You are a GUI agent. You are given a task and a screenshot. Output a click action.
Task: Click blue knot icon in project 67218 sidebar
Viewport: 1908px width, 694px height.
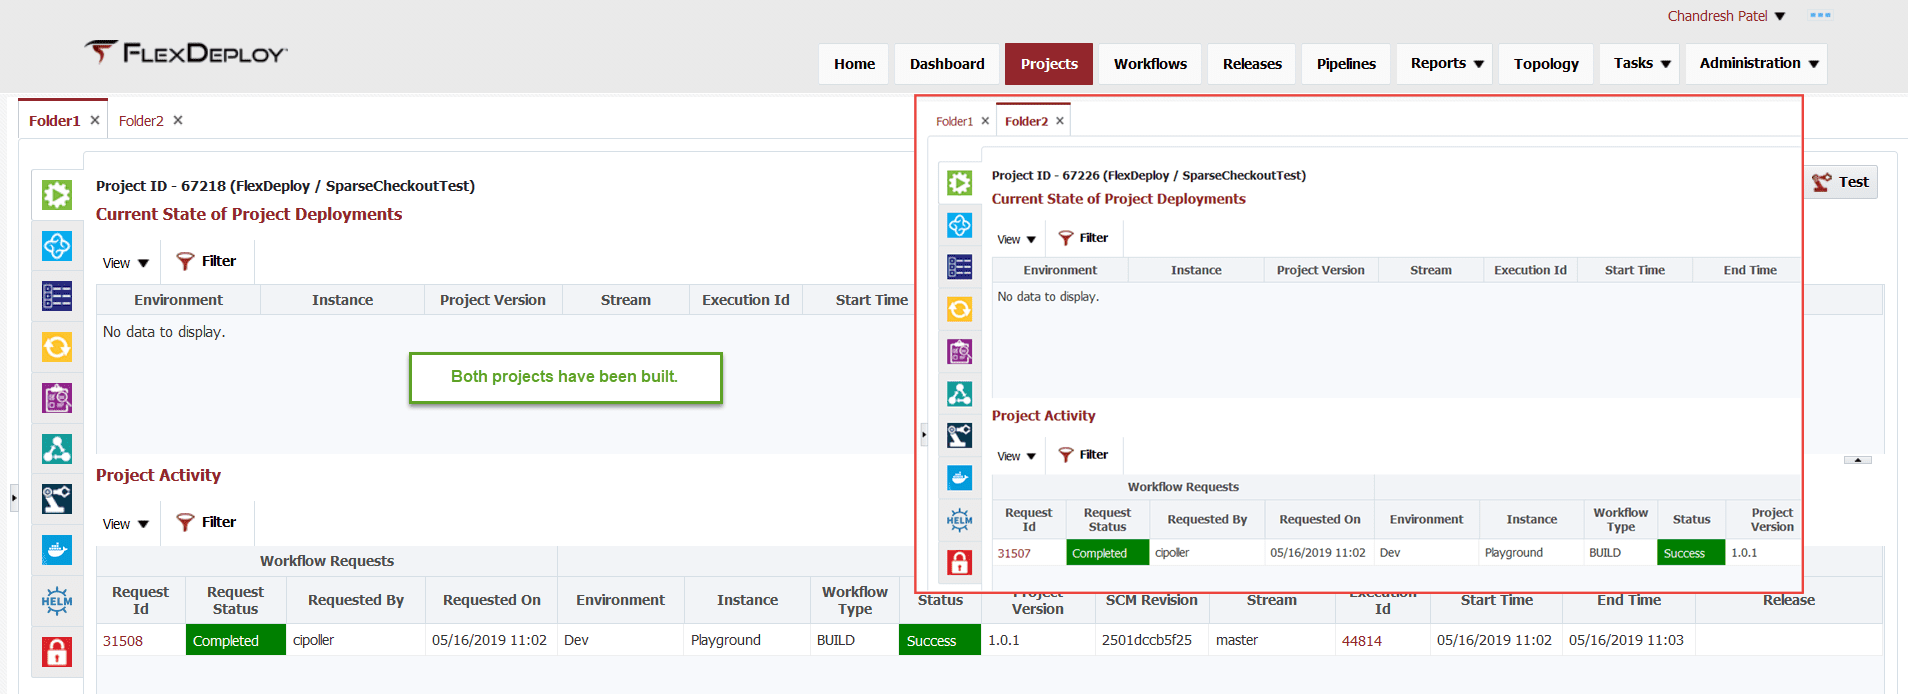click(57, 245)
